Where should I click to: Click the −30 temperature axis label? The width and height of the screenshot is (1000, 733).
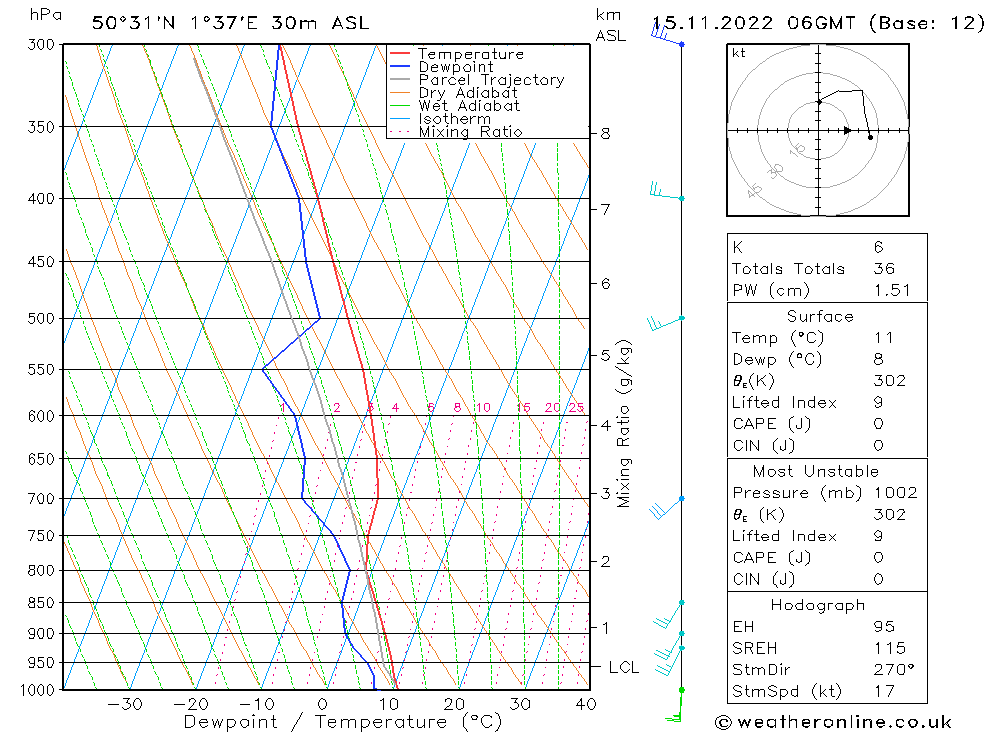pos(125,704)
